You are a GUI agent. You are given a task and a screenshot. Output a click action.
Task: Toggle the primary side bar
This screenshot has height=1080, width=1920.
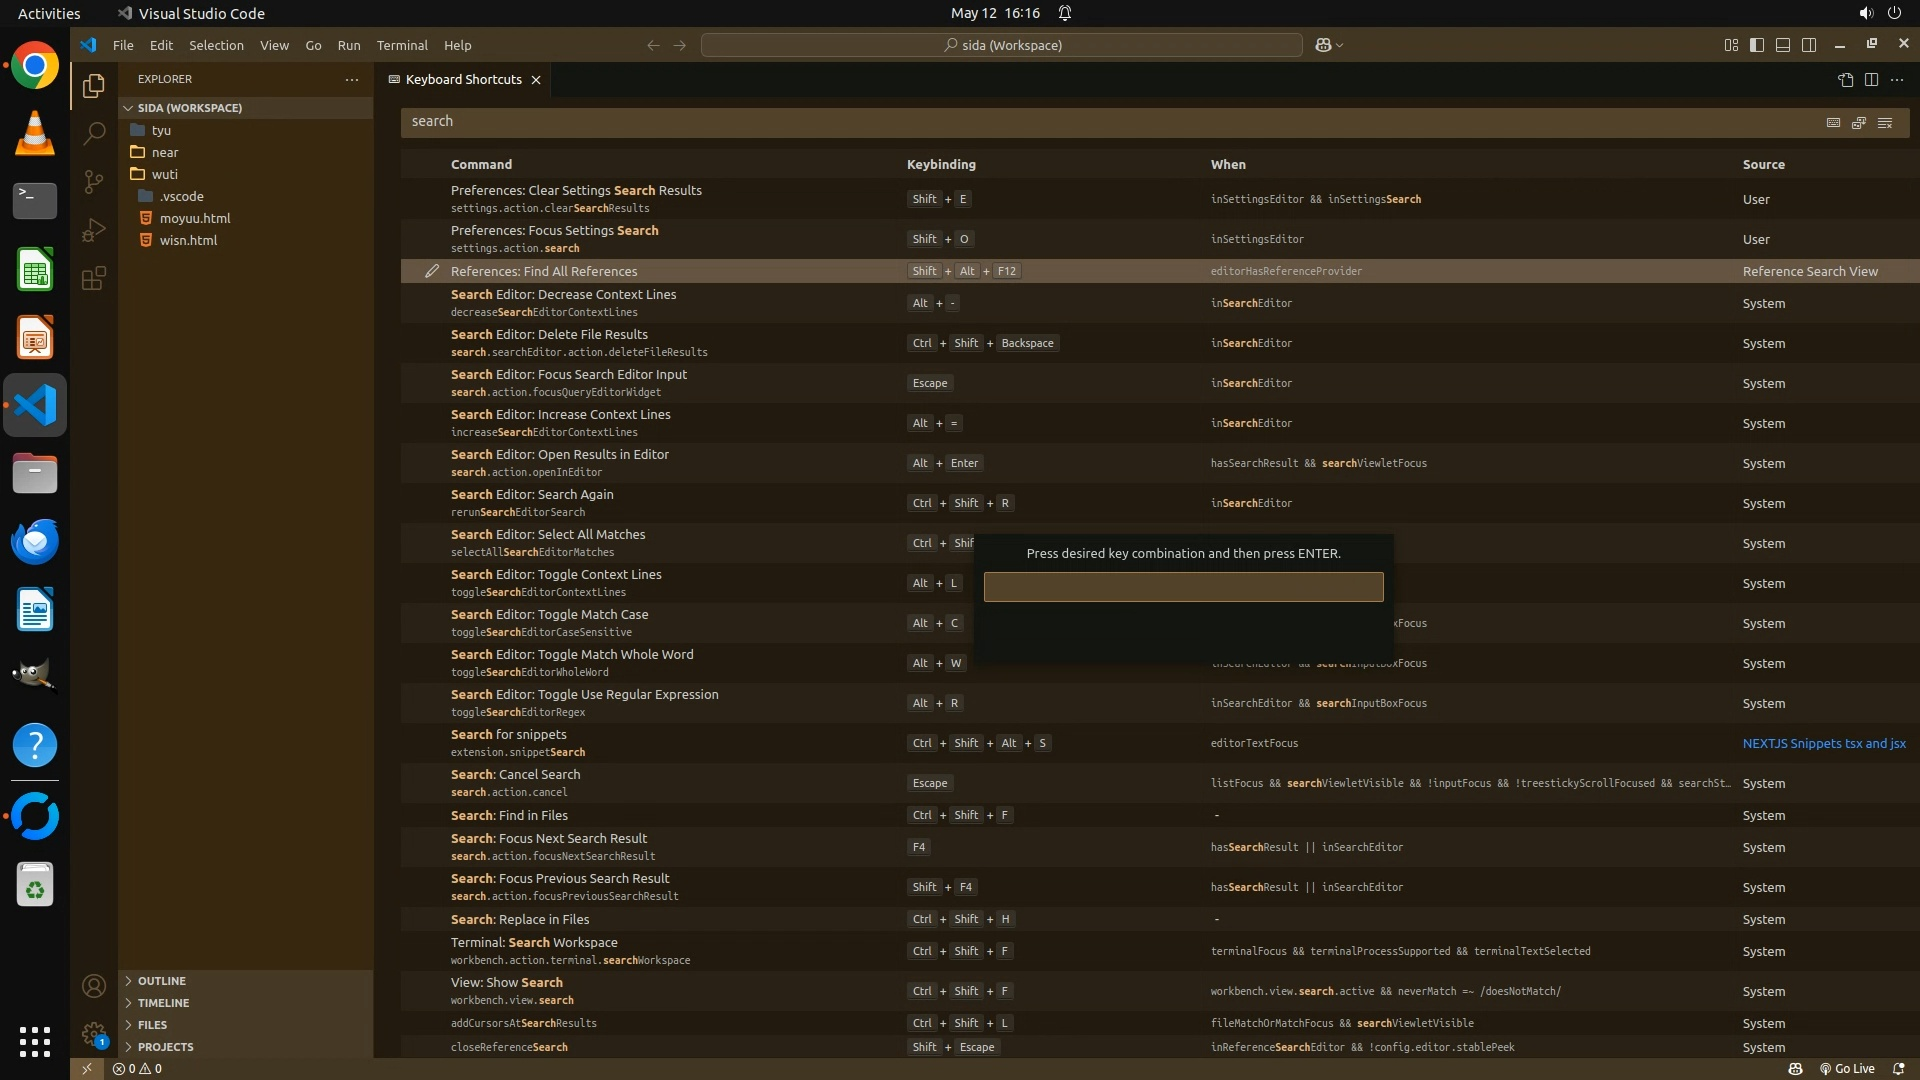click(x=1757, y=45)
